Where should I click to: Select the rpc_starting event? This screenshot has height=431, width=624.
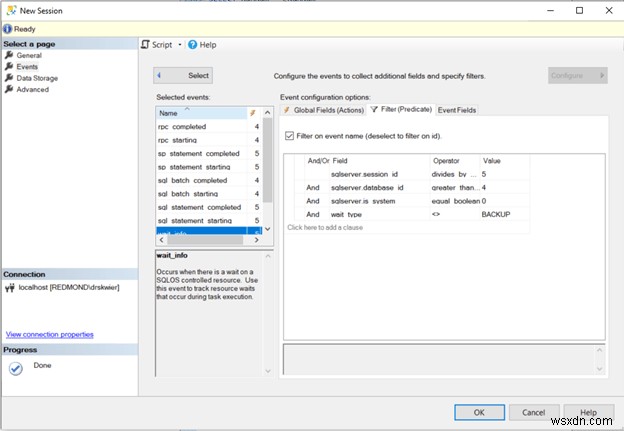coord(209,140)
